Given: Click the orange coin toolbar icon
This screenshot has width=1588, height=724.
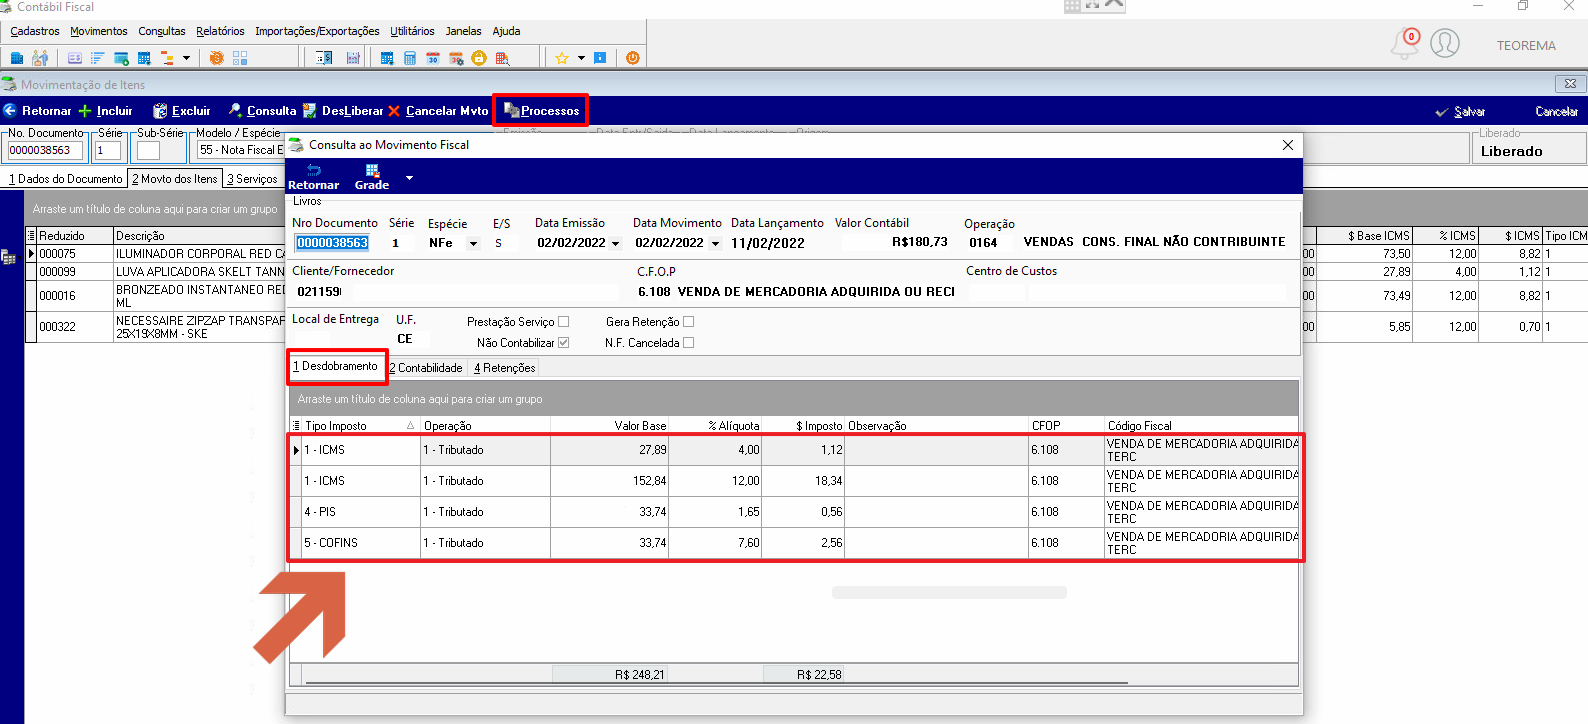Looking at the screenshot, I should (217, 58).
